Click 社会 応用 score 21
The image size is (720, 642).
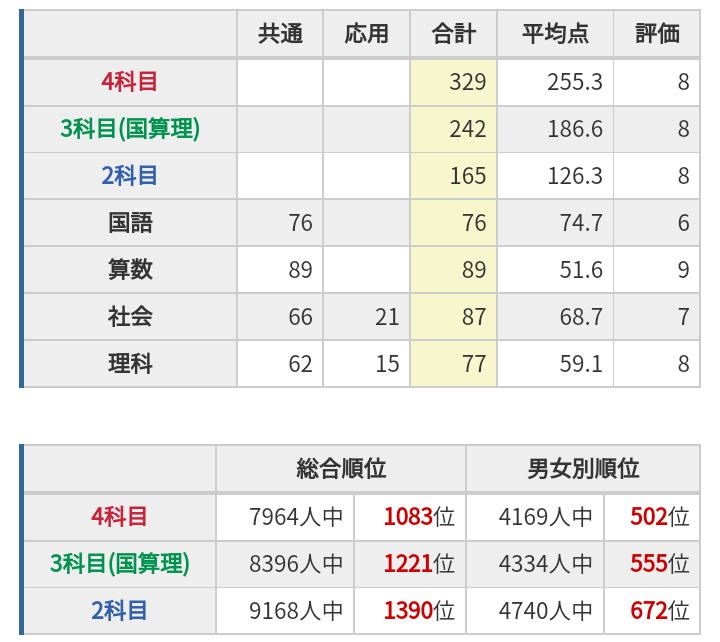pos(387,317)
